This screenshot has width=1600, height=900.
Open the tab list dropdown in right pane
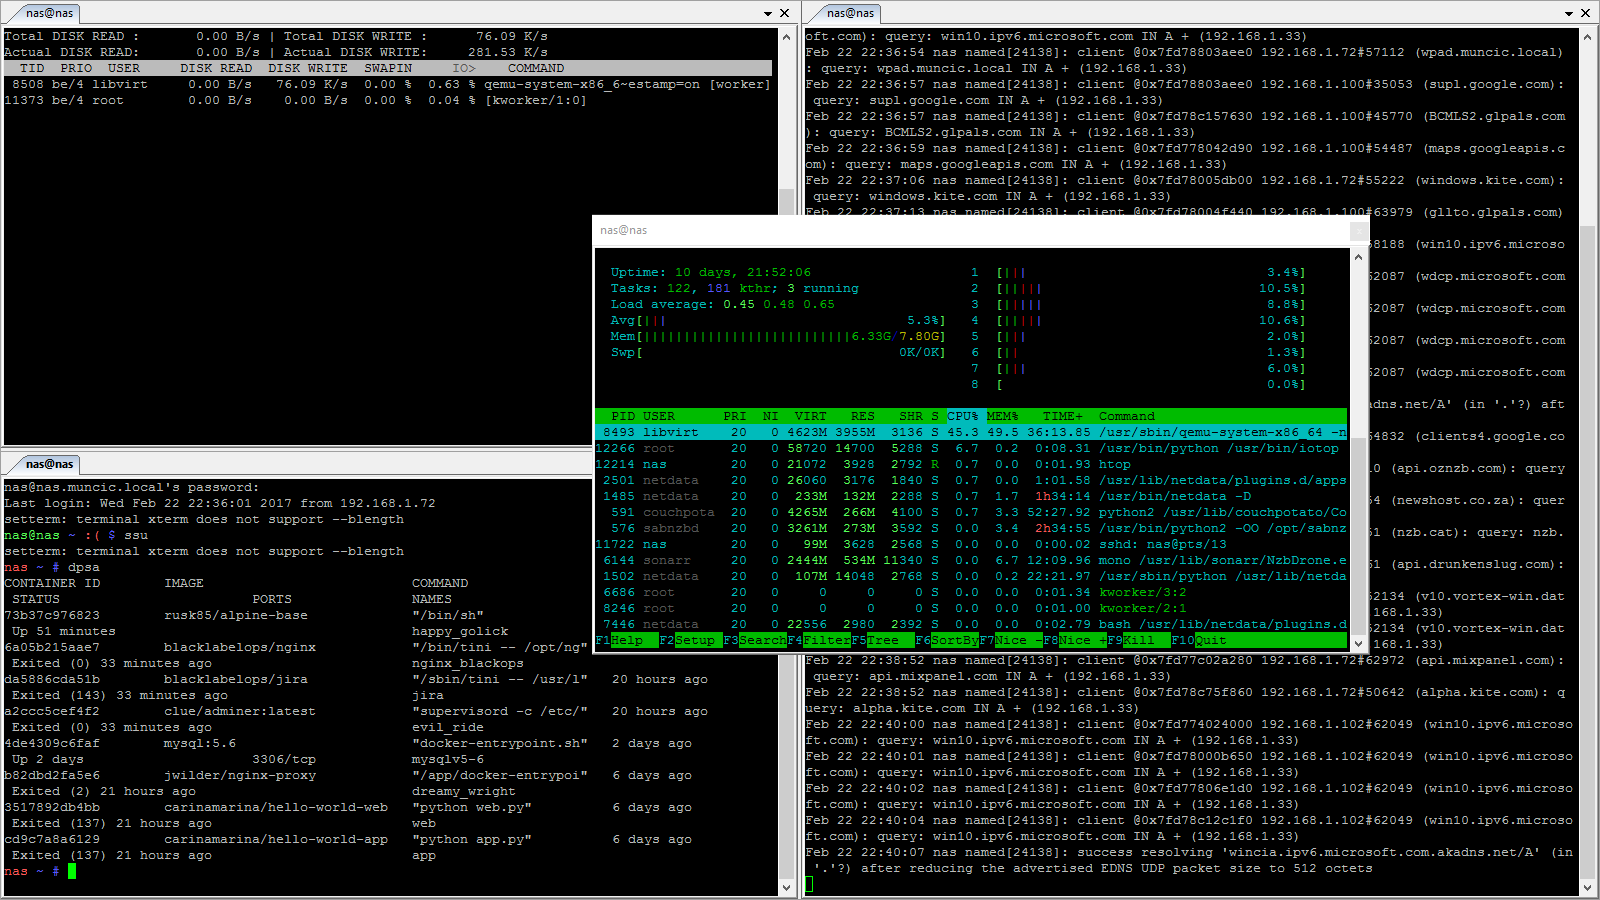click(1569, 14)
